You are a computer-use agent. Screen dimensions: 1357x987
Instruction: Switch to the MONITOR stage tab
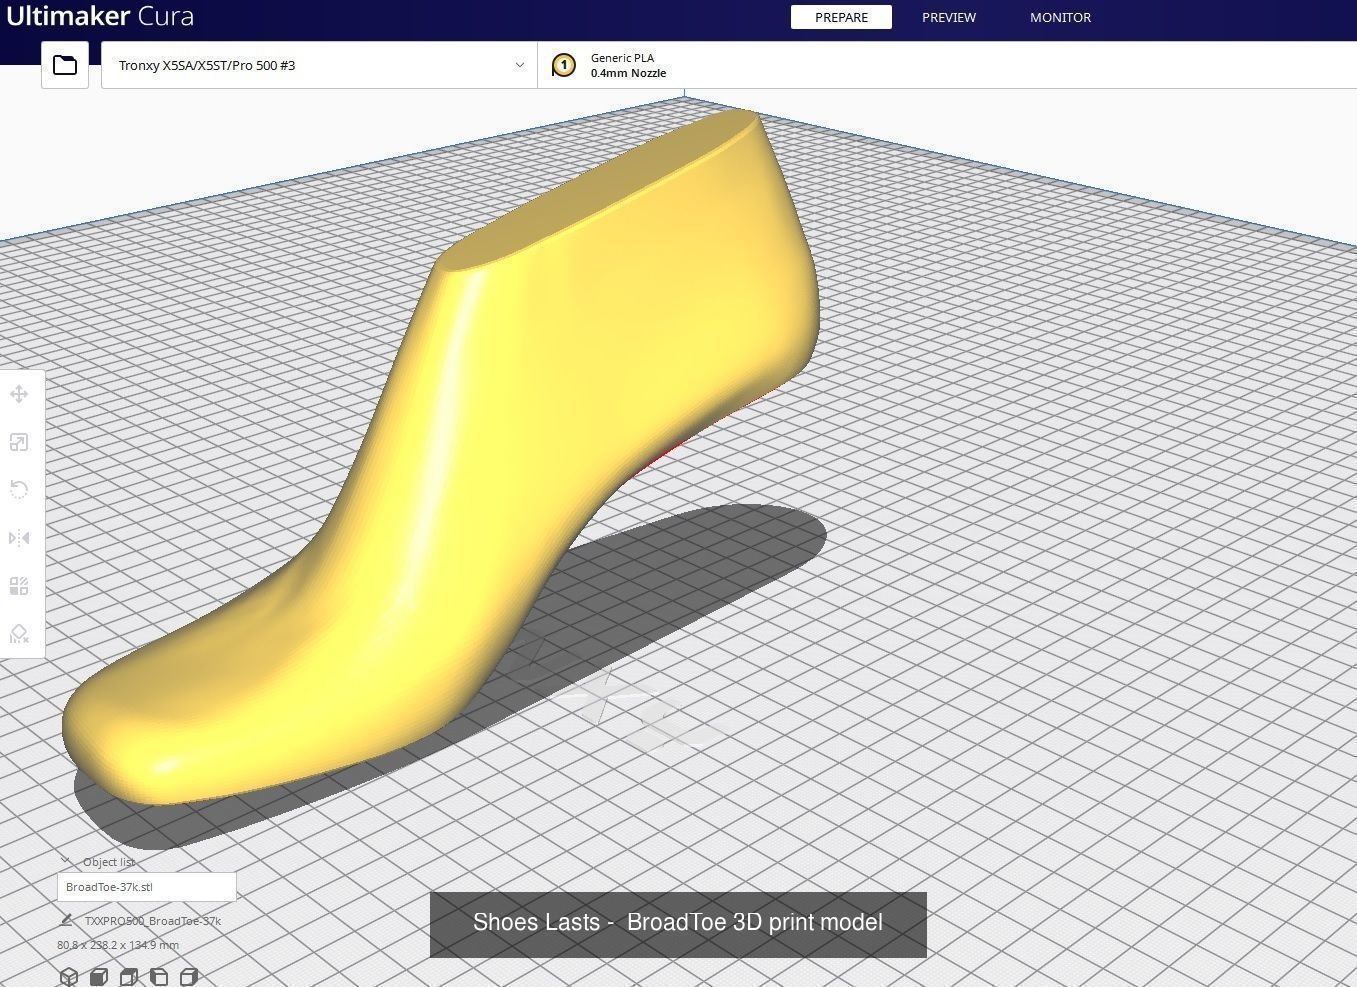click(1060, 17)
